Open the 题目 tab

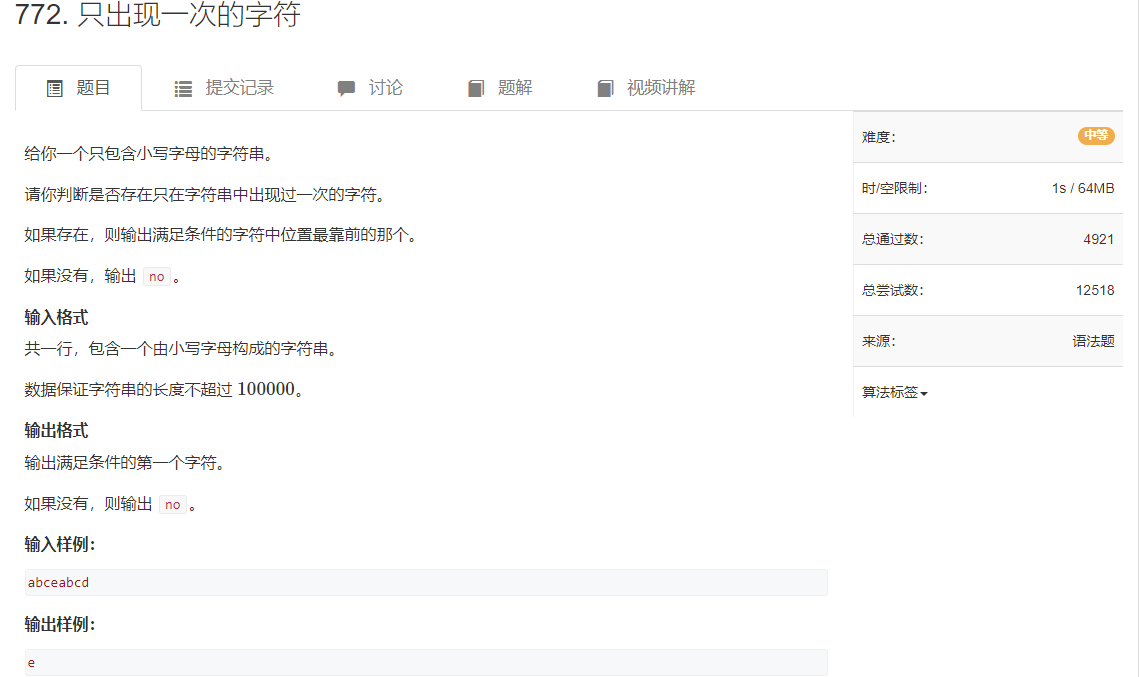78,88
